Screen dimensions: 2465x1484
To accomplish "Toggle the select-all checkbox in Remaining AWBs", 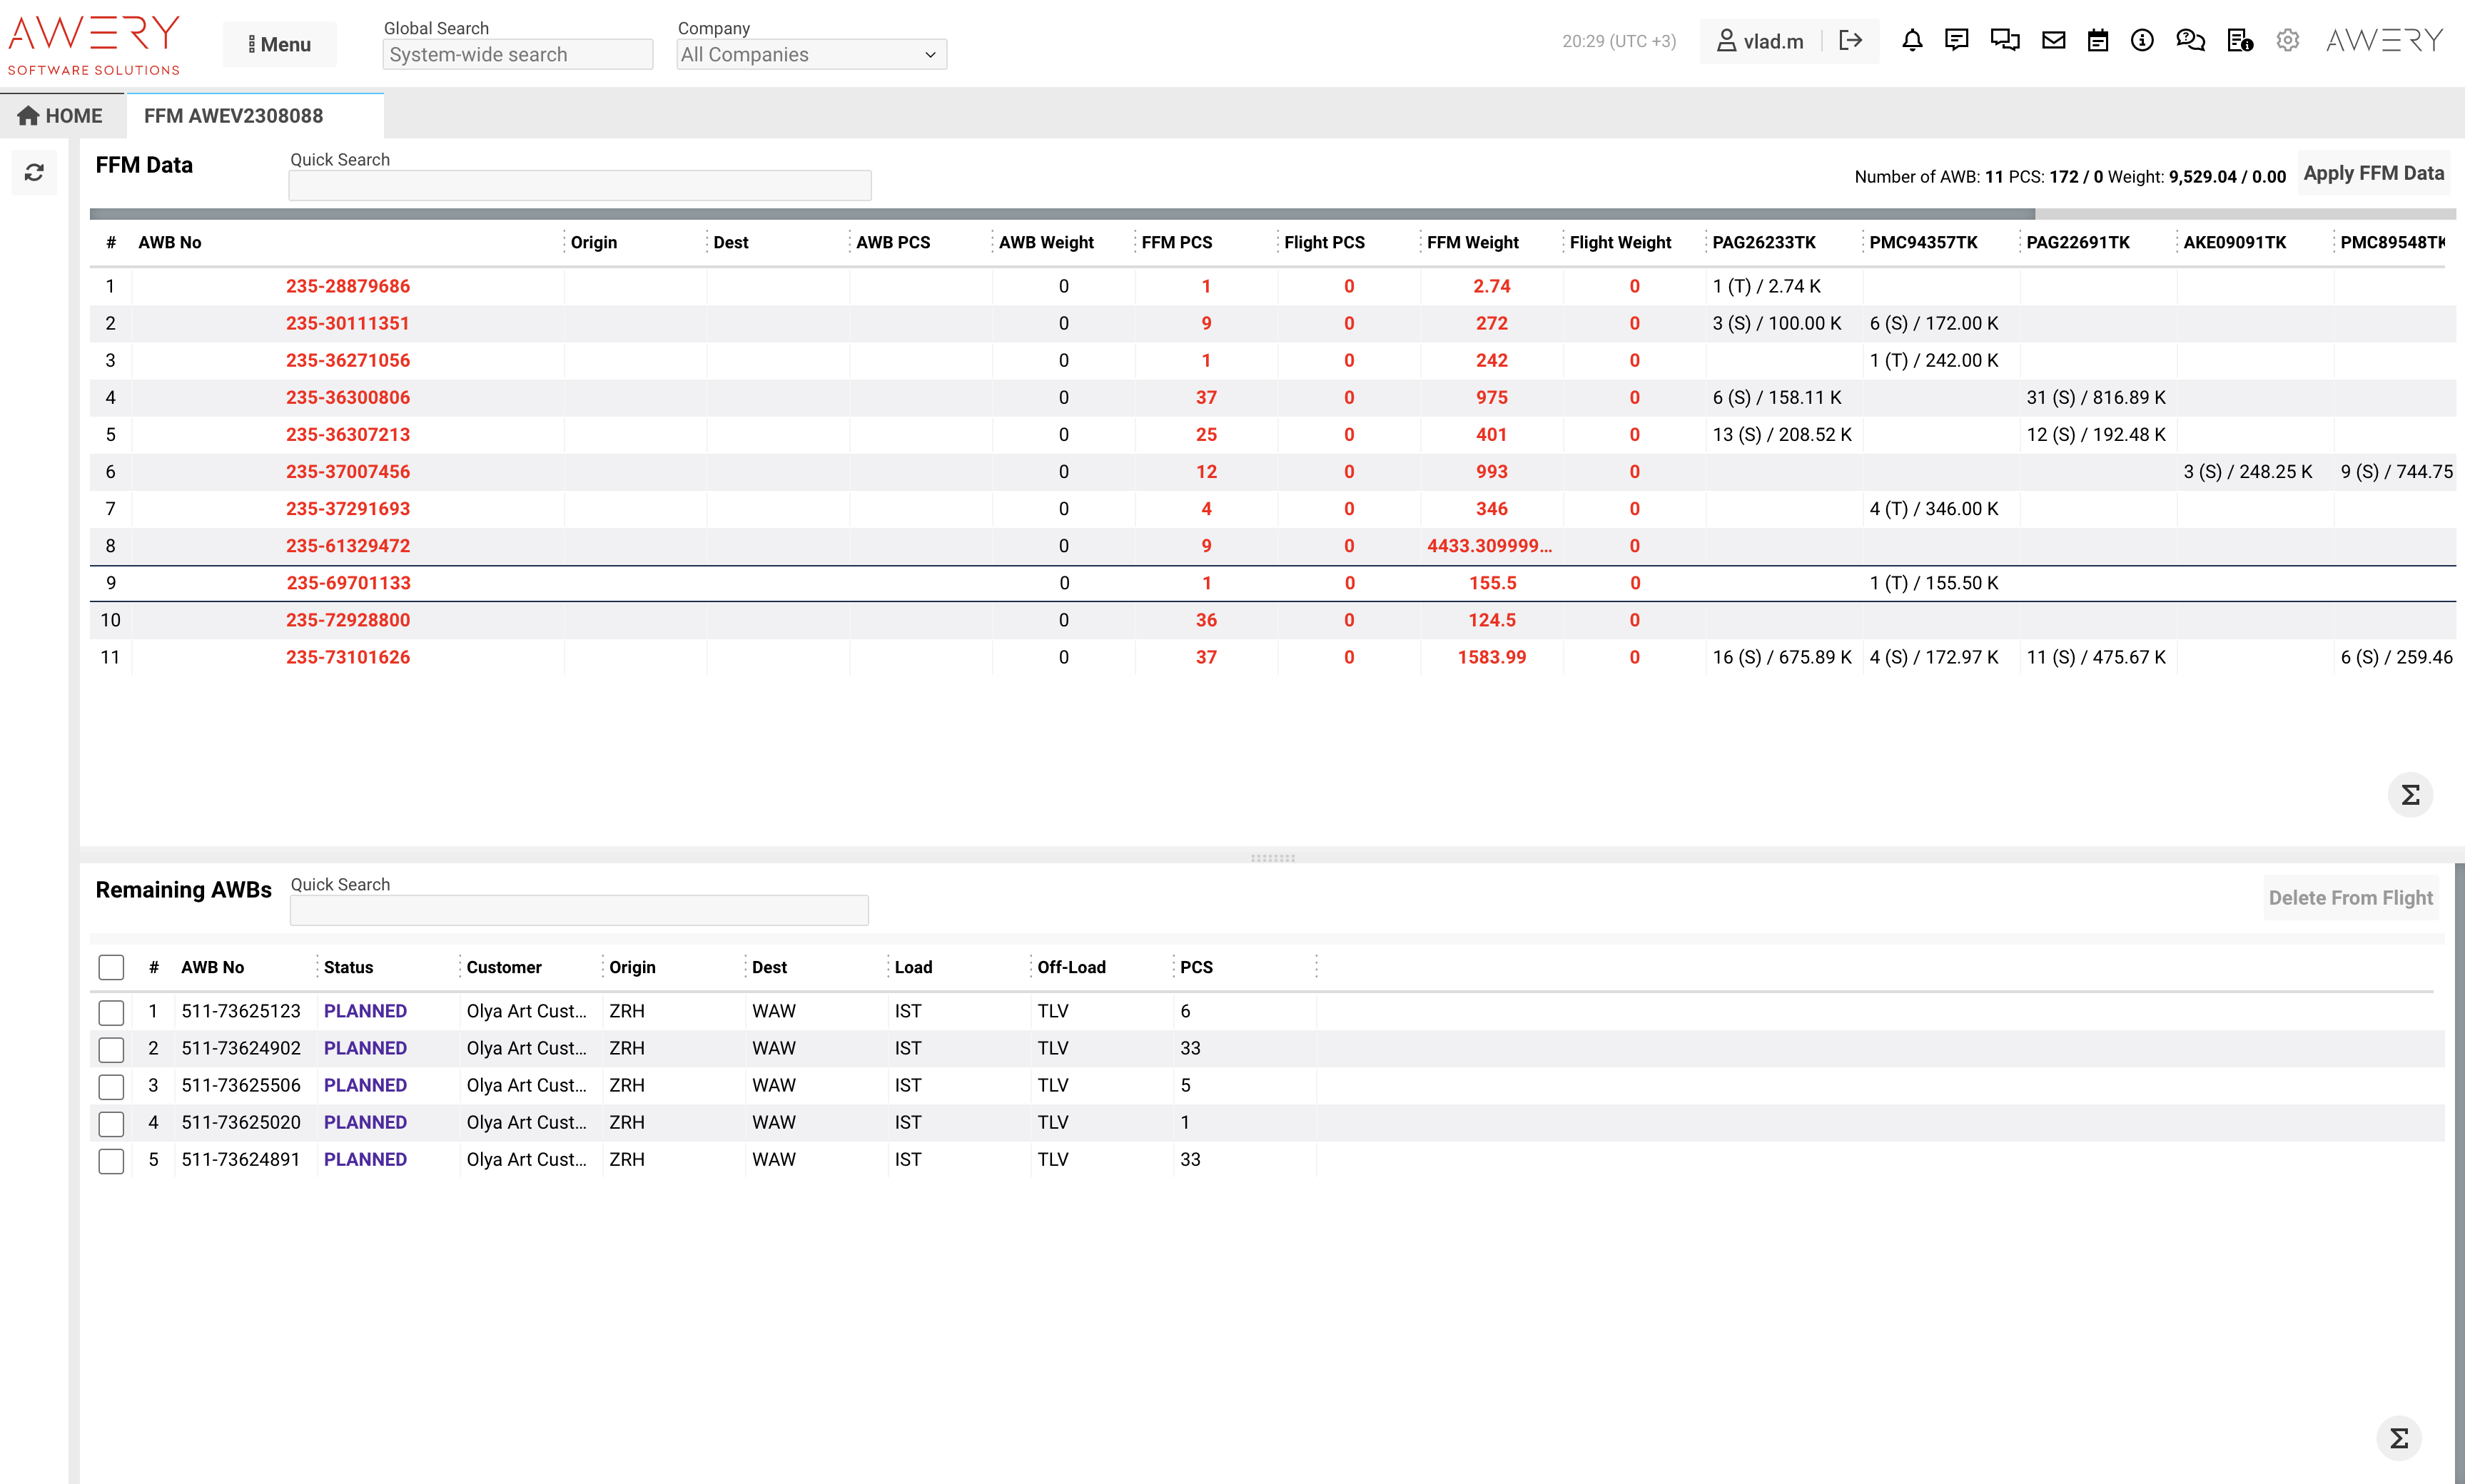I will [x=111, y=967].
